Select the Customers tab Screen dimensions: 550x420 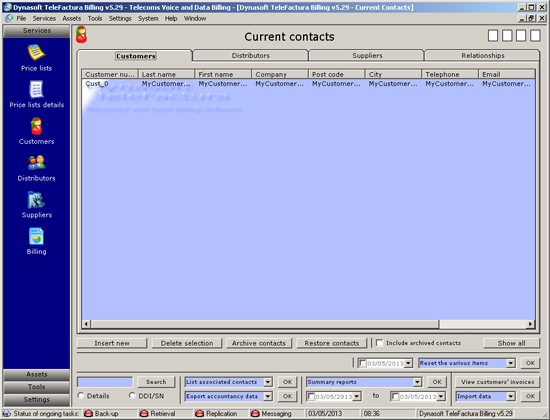(135, 56)
